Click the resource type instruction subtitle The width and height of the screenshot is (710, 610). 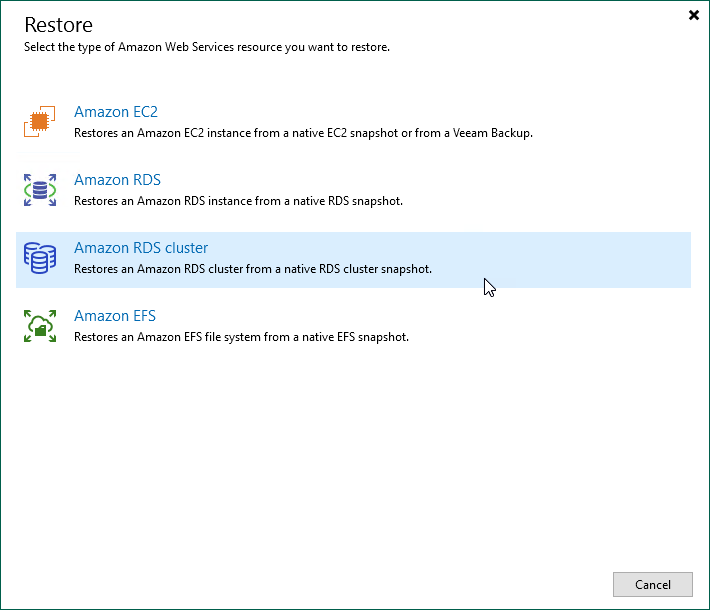[206, 47]
